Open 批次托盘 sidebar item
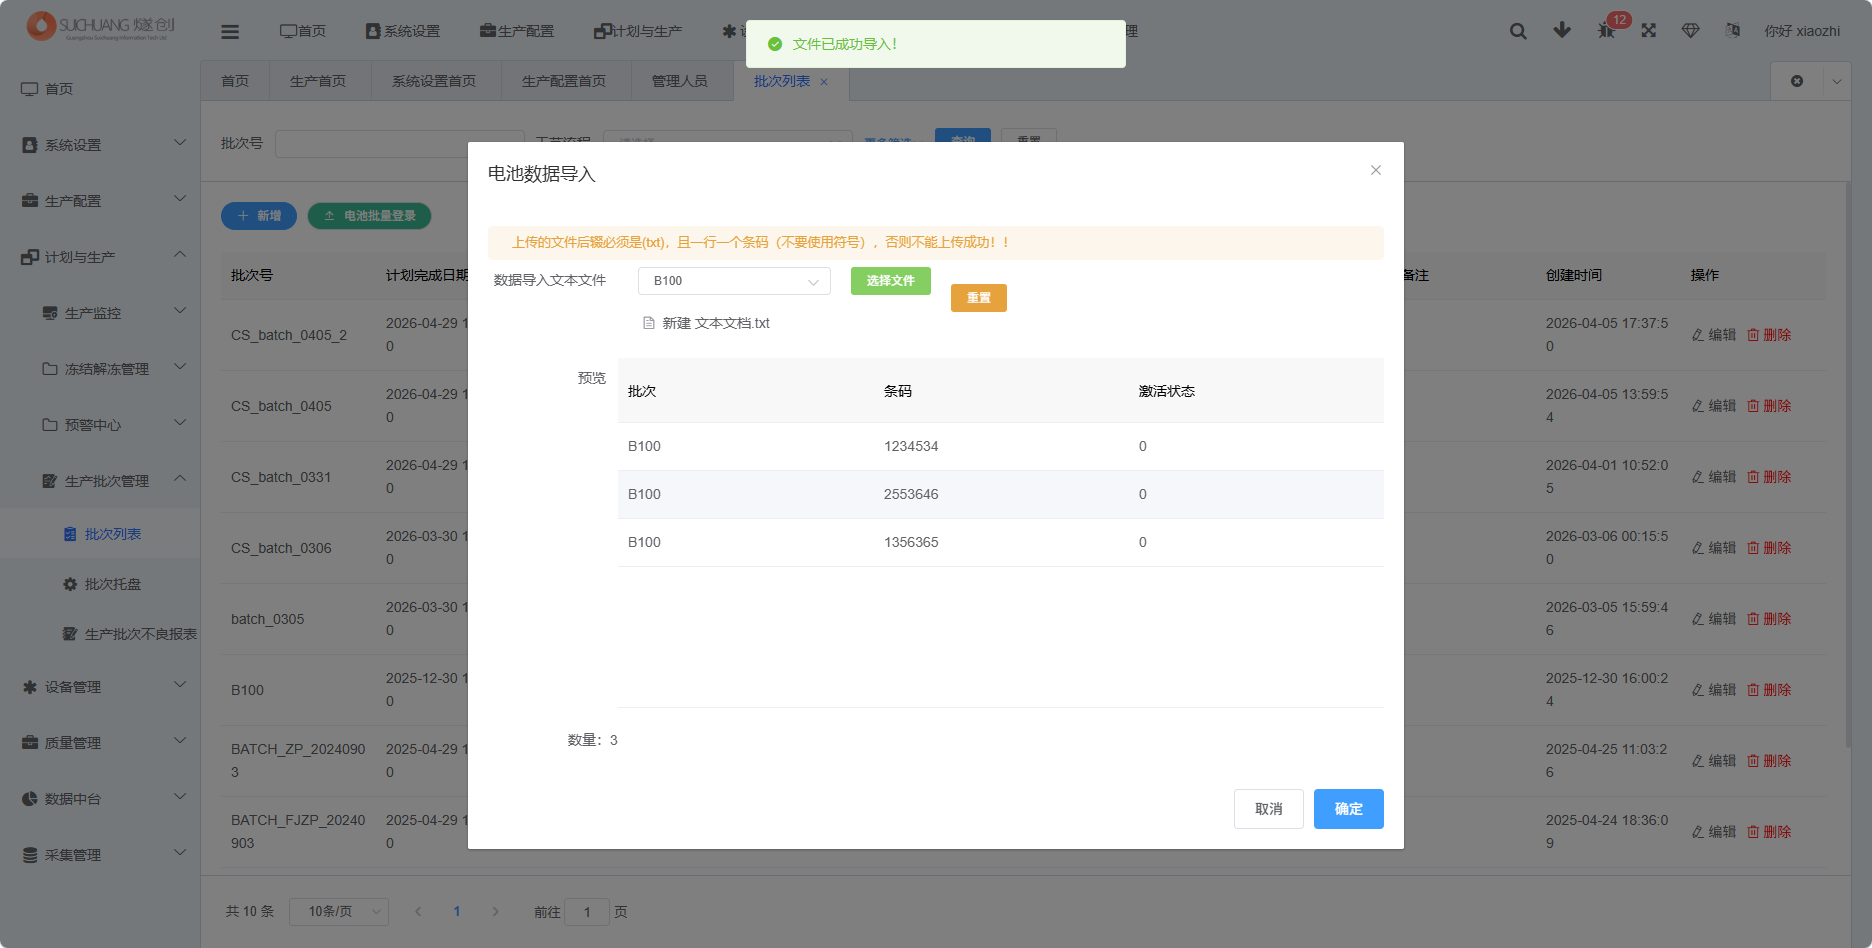The image size is (1872, 948). click(x=100, y=584)
